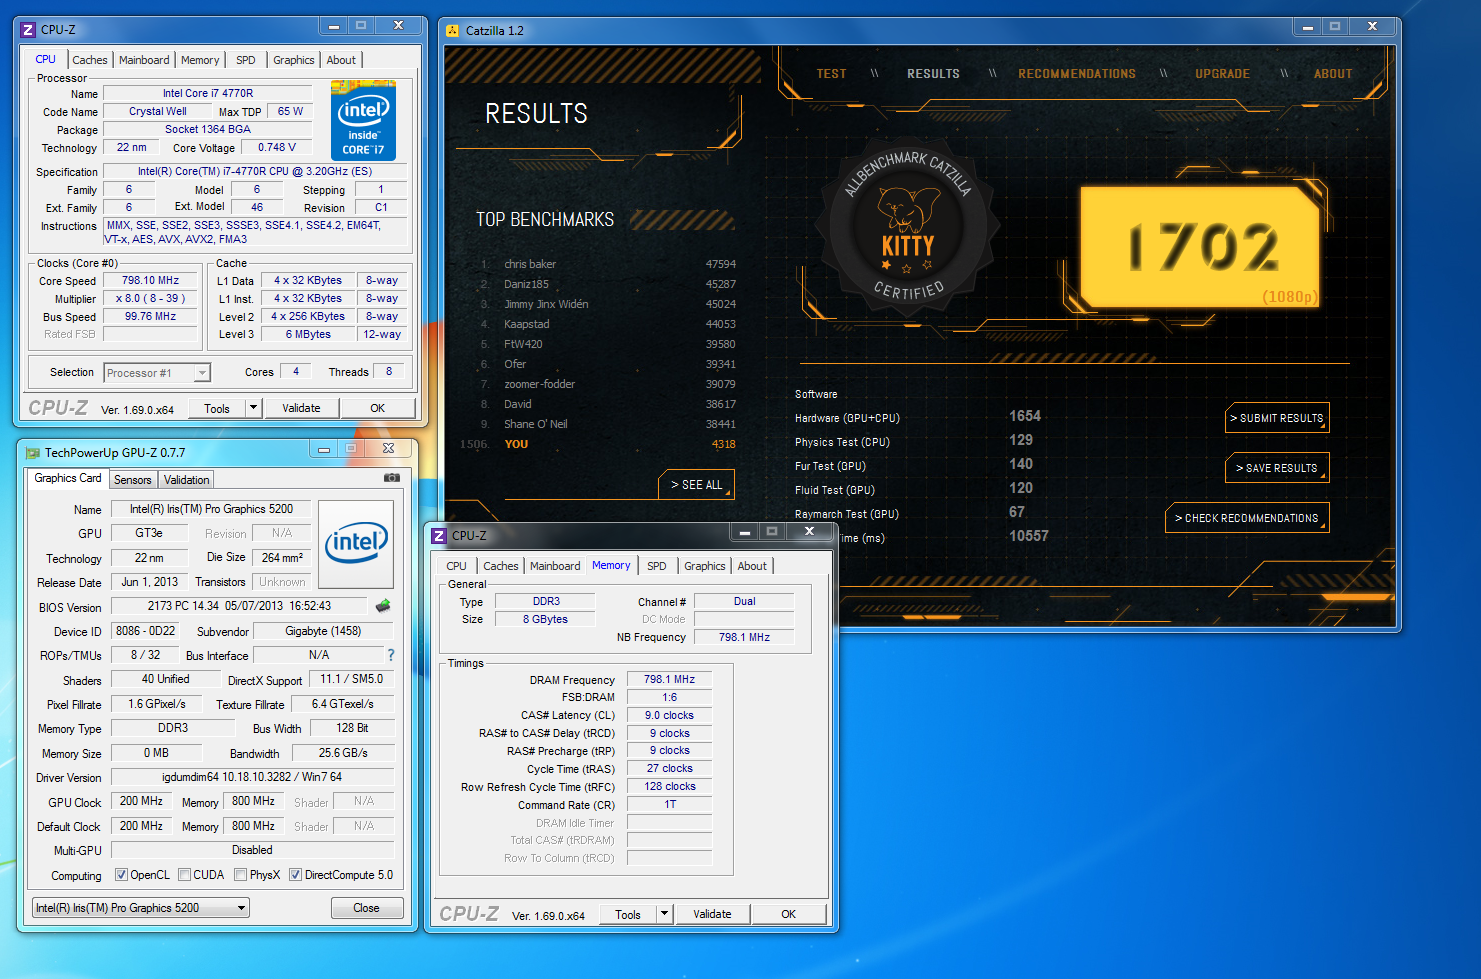Toggle the CUDA checkbox in GPU-Z
The image size is (1481, 979).
[x=184, y=875]
